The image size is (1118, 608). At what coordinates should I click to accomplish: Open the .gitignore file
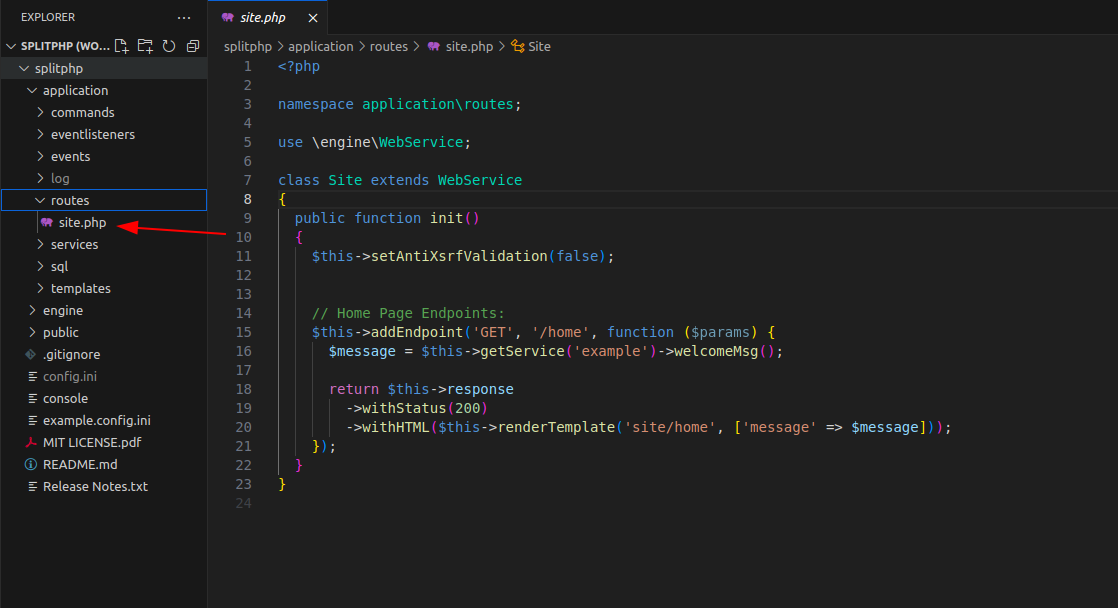tap(72, 354)
